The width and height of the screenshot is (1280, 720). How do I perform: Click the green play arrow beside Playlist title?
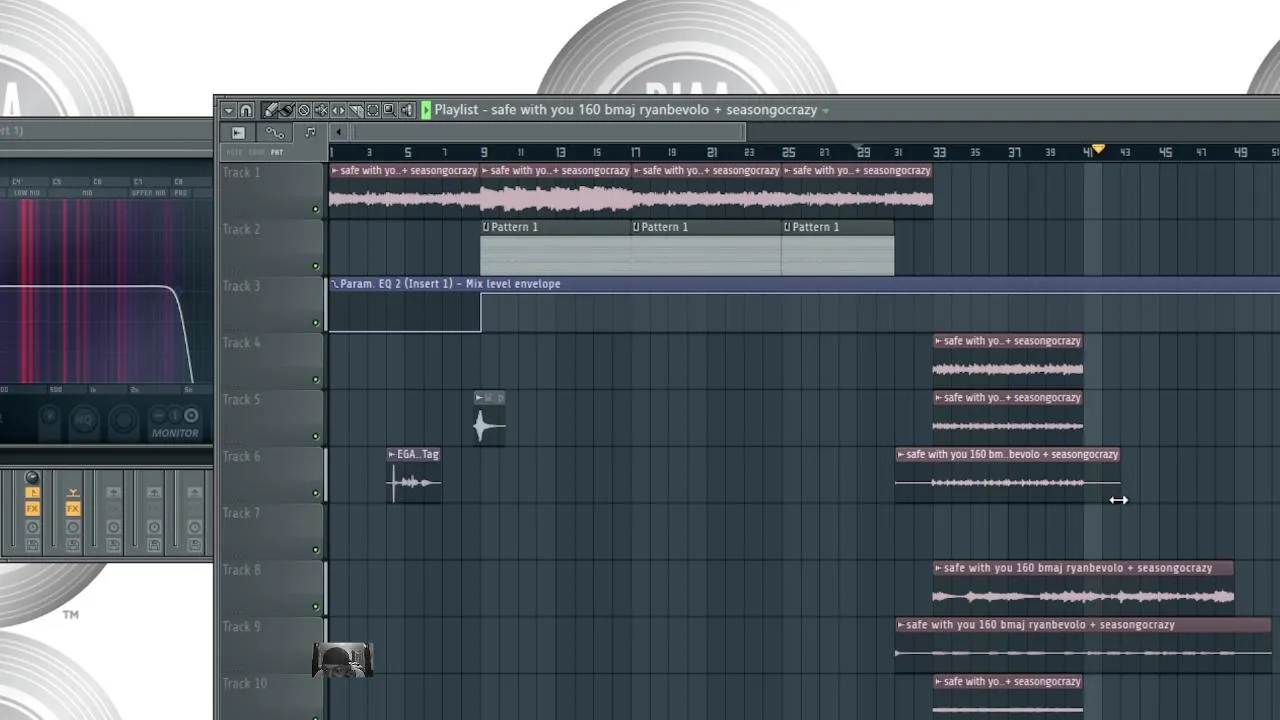coord(426,110)
